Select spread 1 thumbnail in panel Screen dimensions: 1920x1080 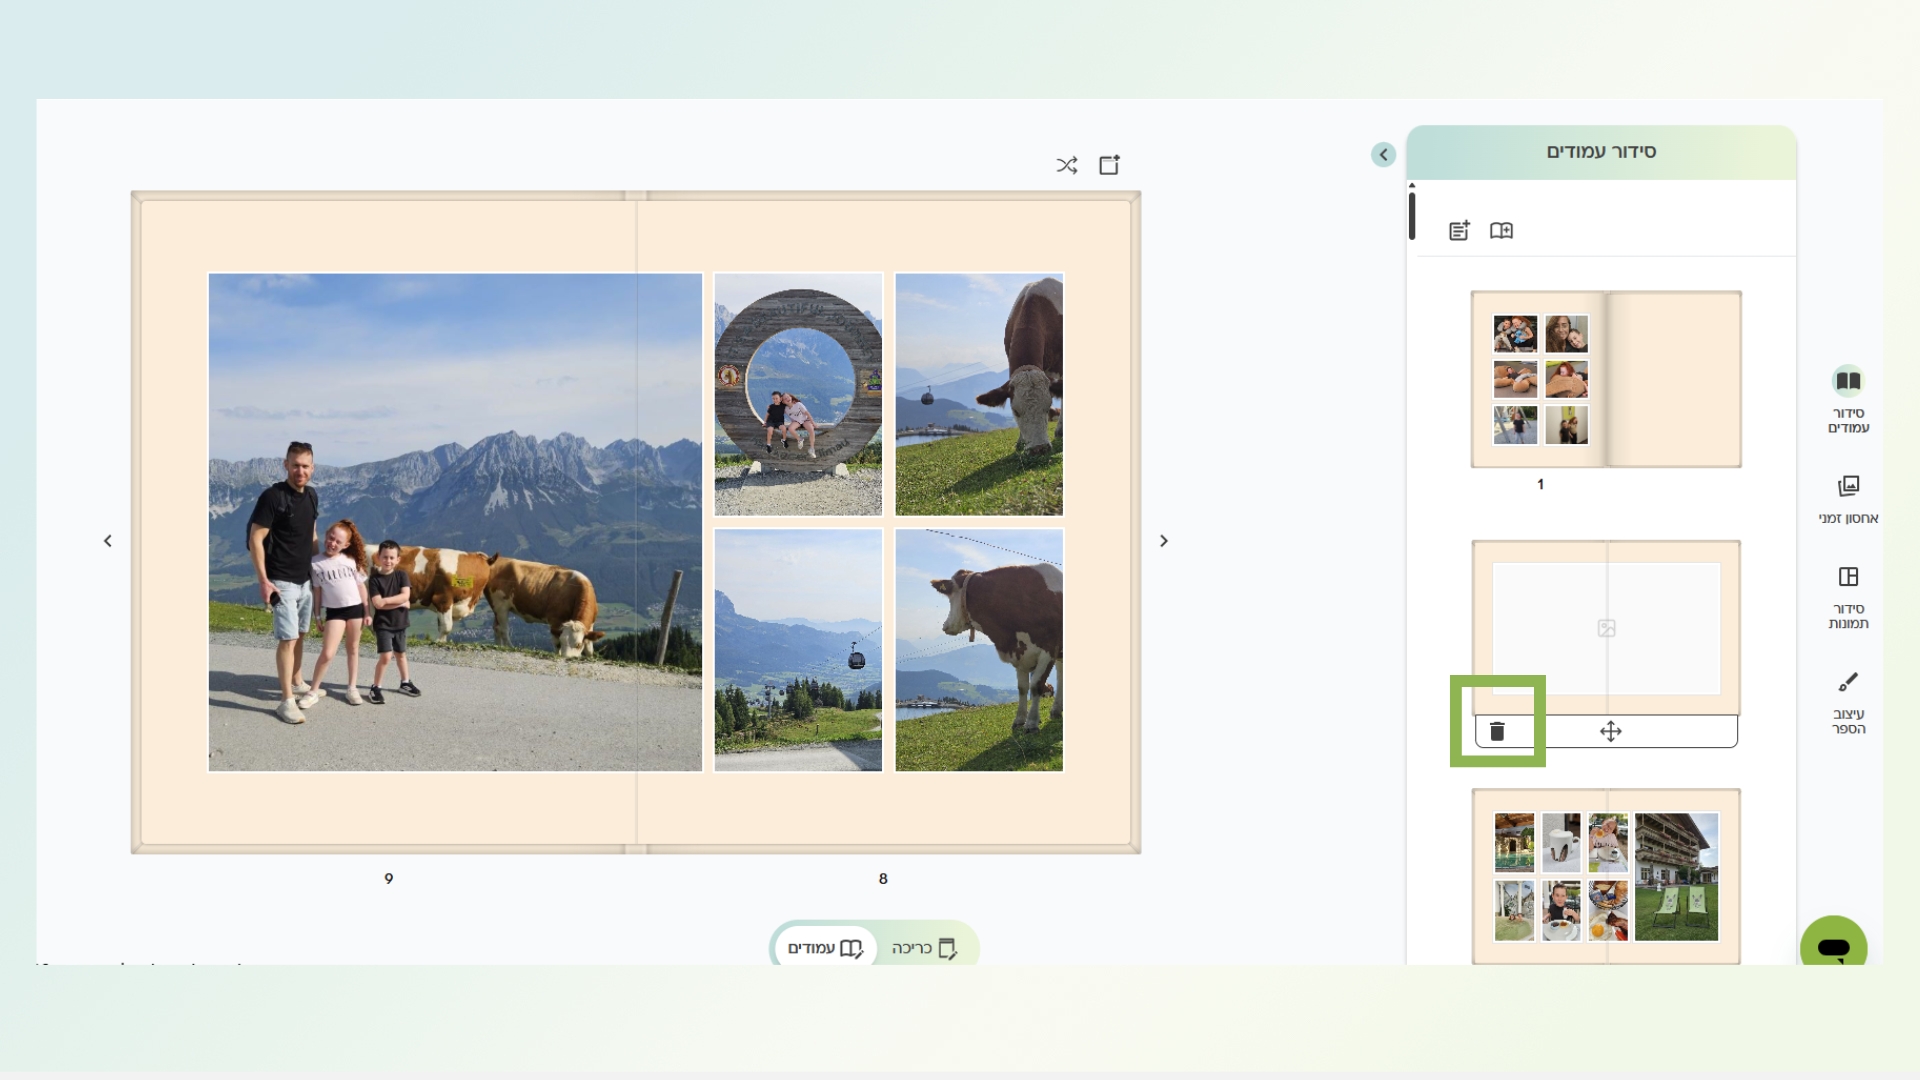point(1606,379)
